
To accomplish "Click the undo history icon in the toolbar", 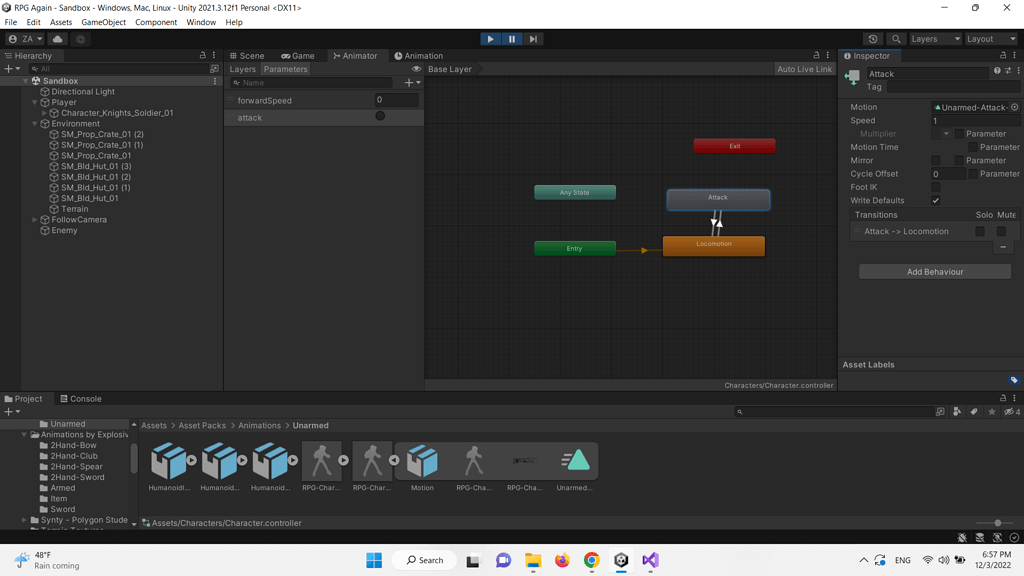I will (x=873, y=38).
